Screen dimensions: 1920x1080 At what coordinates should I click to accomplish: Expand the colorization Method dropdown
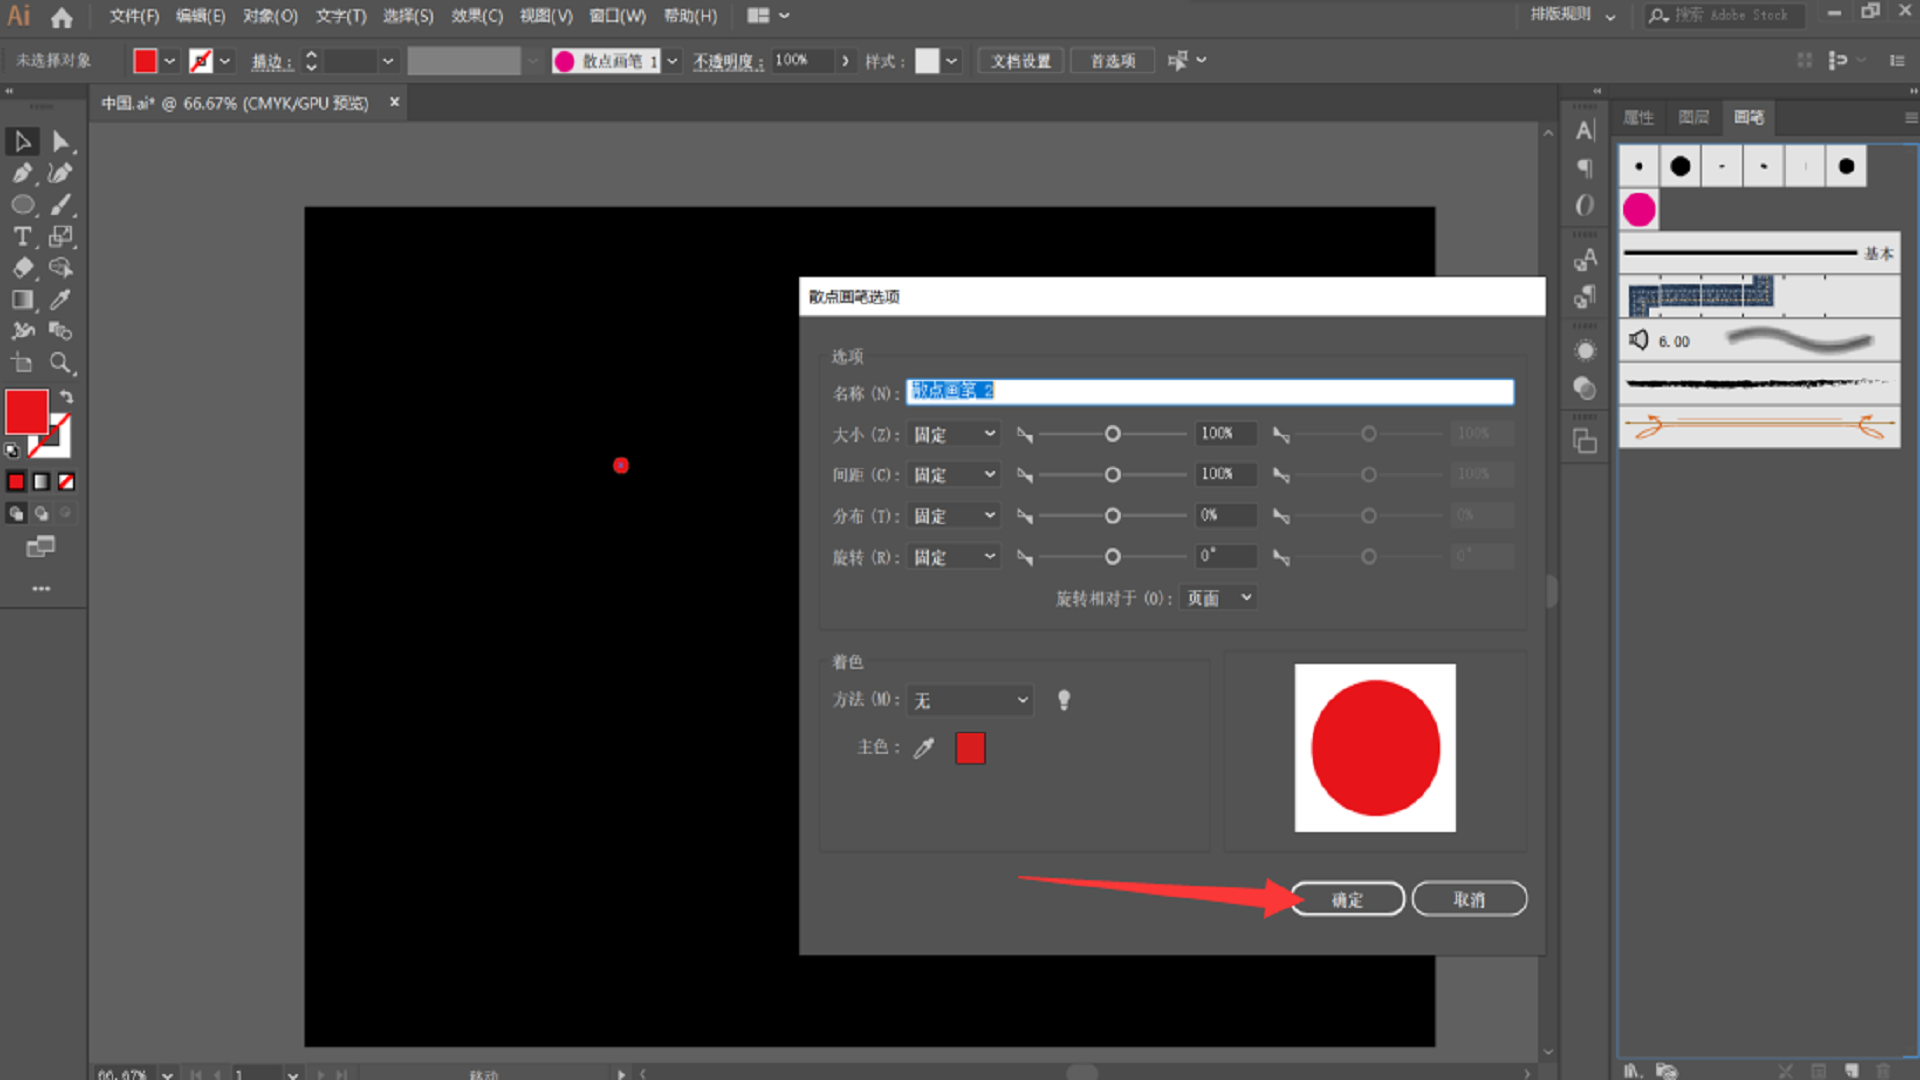(x=970, y=700)
